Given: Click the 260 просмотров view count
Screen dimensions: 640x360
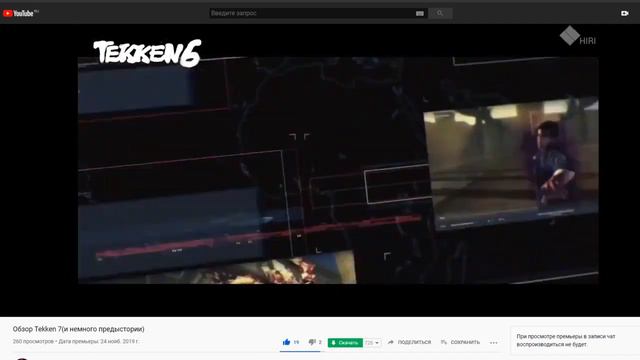Looking at the screenshot, I should pyautogui.click(x=33, y=341).
